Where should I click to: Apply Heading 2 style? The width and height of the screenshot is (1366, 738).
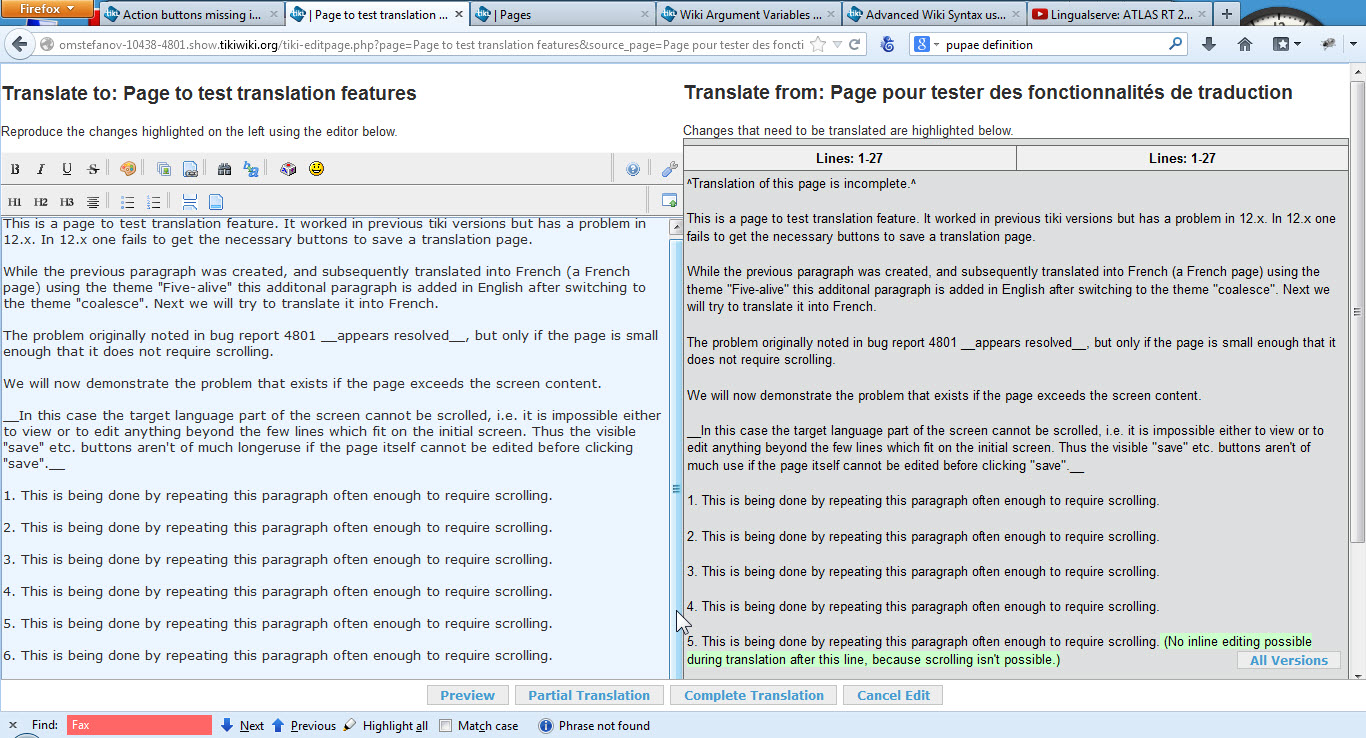[x=41, y=202]
